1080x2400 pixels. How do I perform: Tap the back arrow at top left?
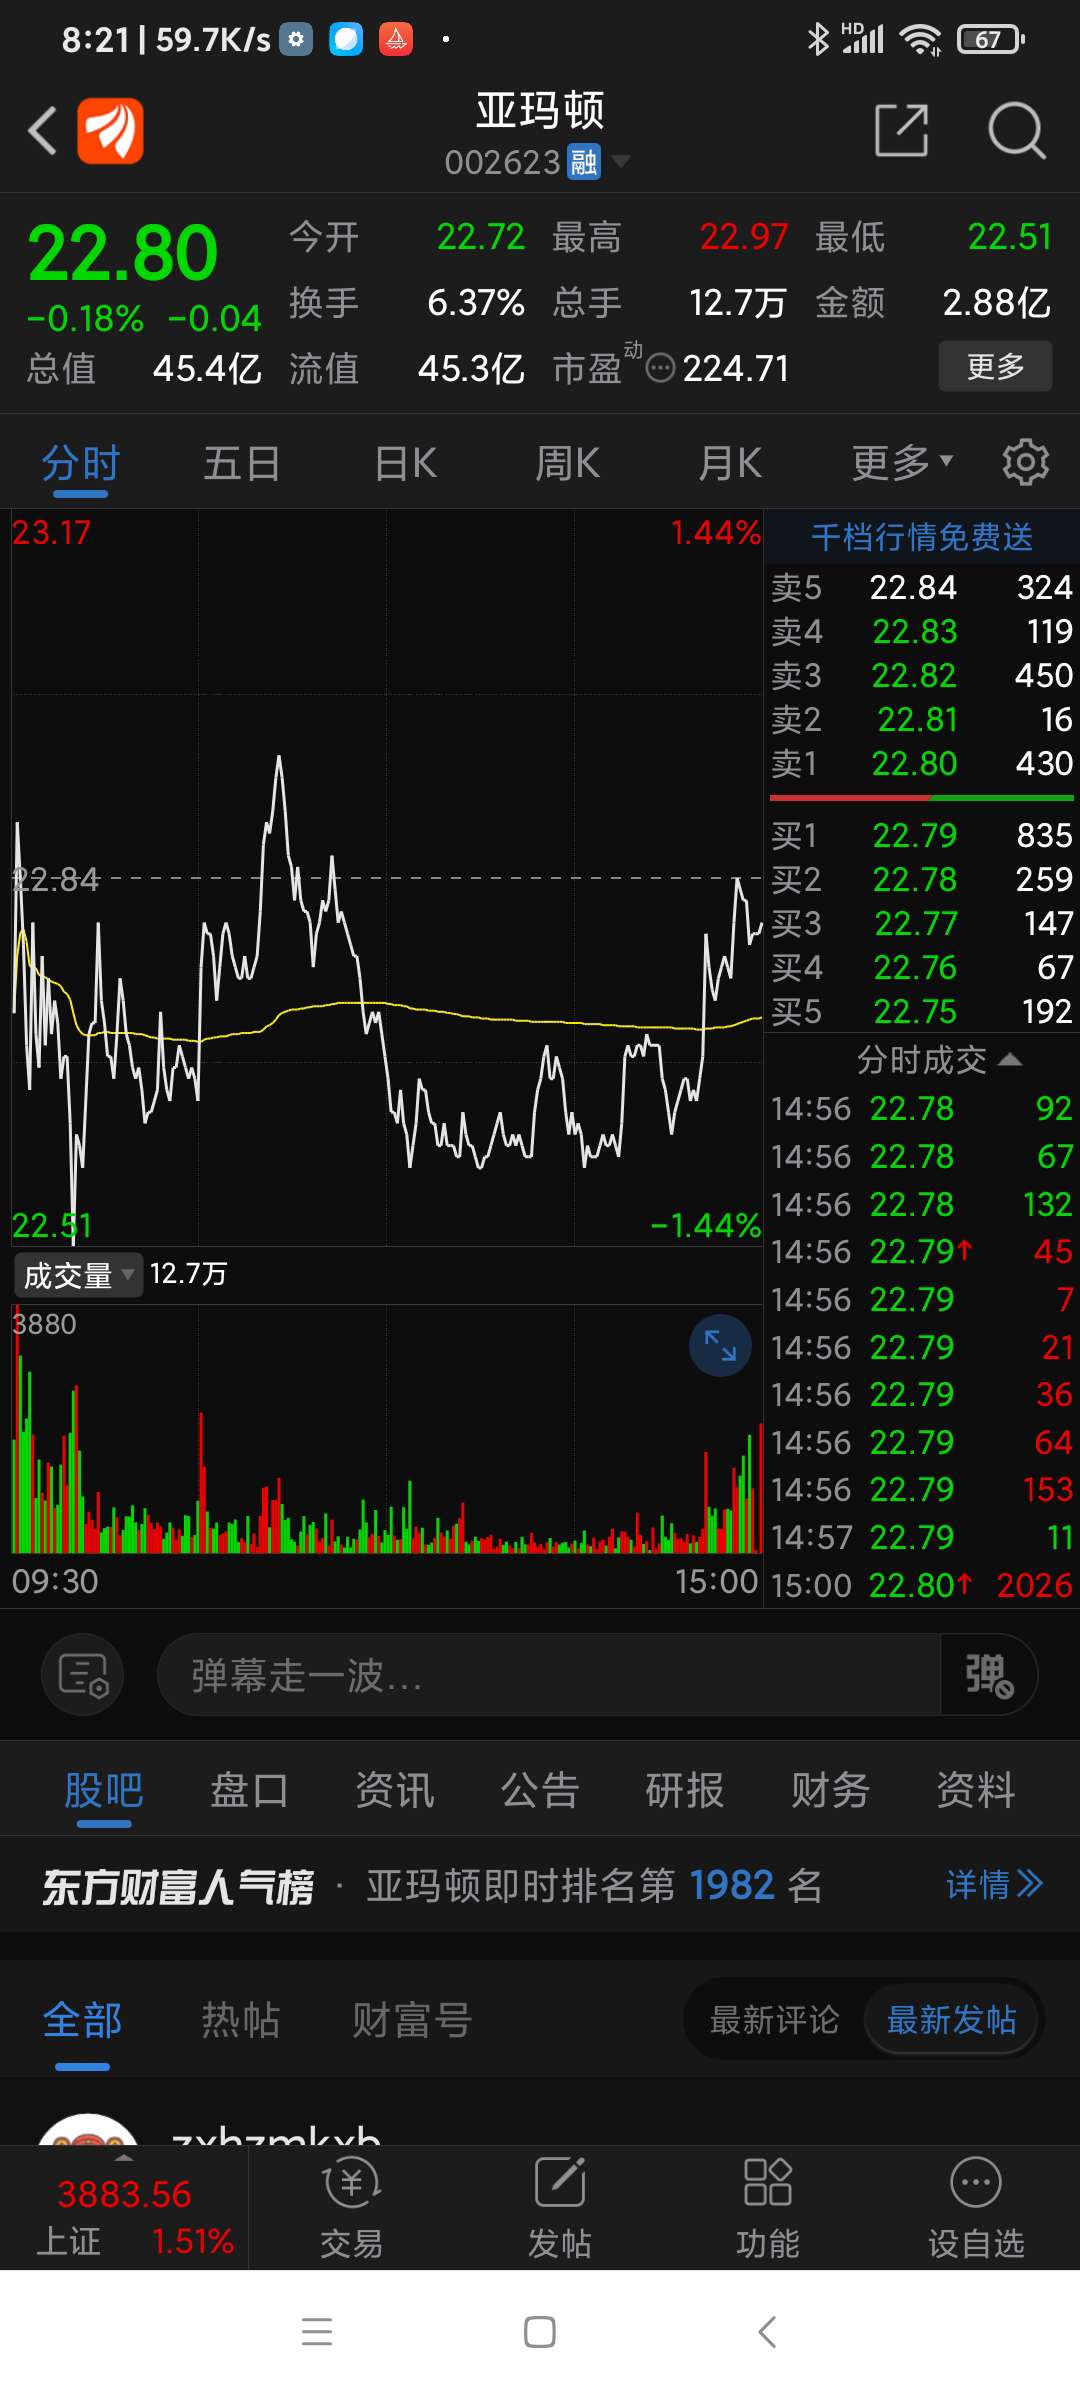pyautogui.click(x=42, y=131)
